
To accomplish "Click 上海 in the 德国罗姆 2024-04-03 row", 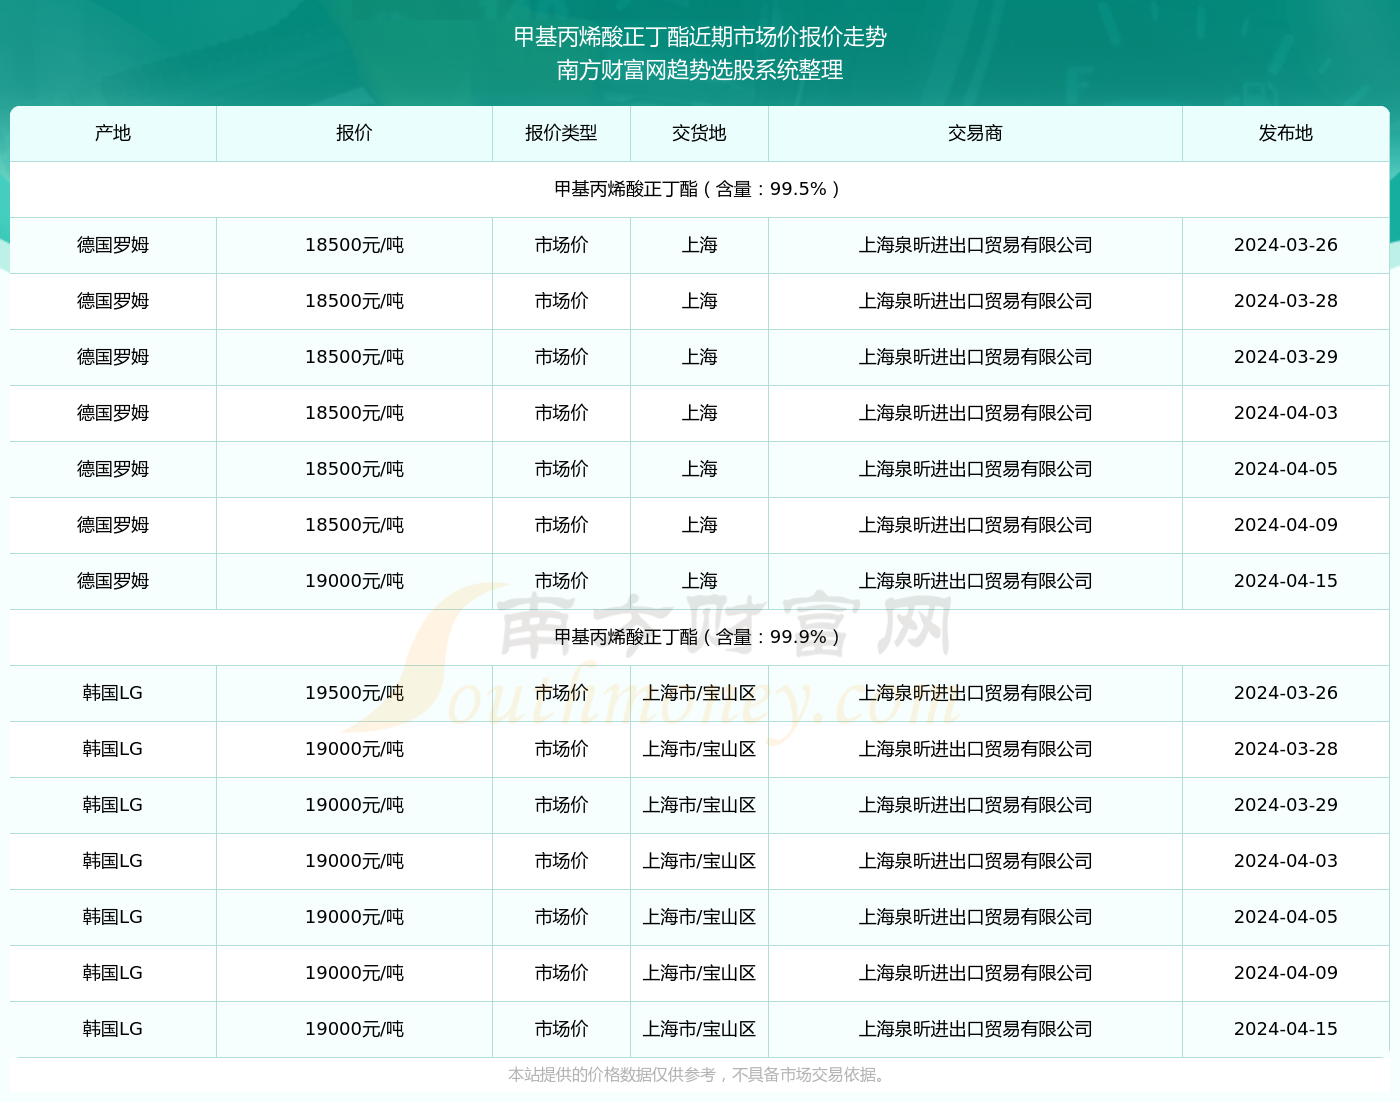I will [x=699, y=413].
